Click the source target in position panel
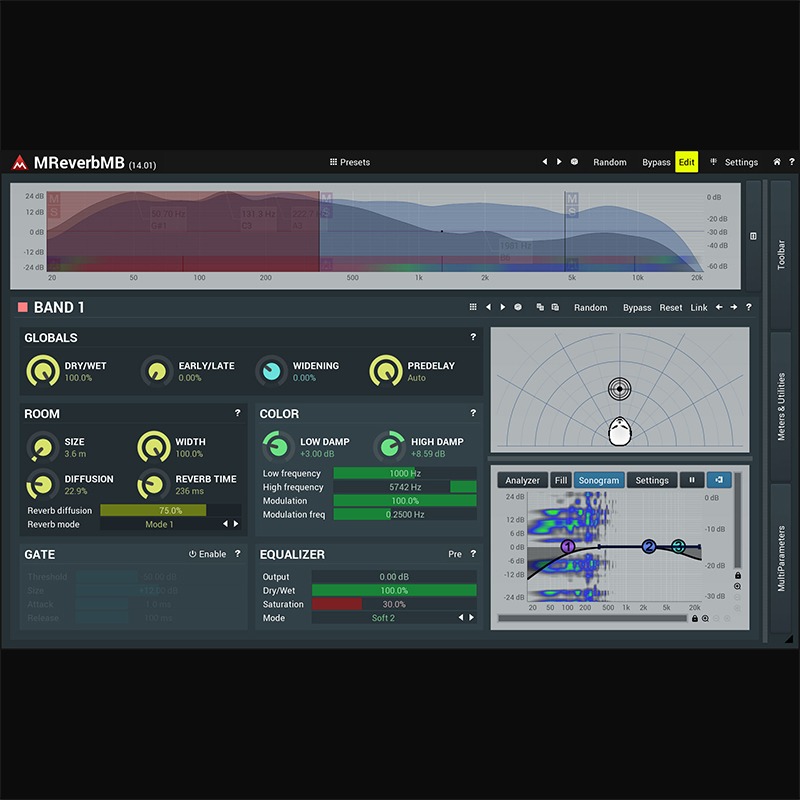Screen dimensions: 800x800 click(620, 389)
